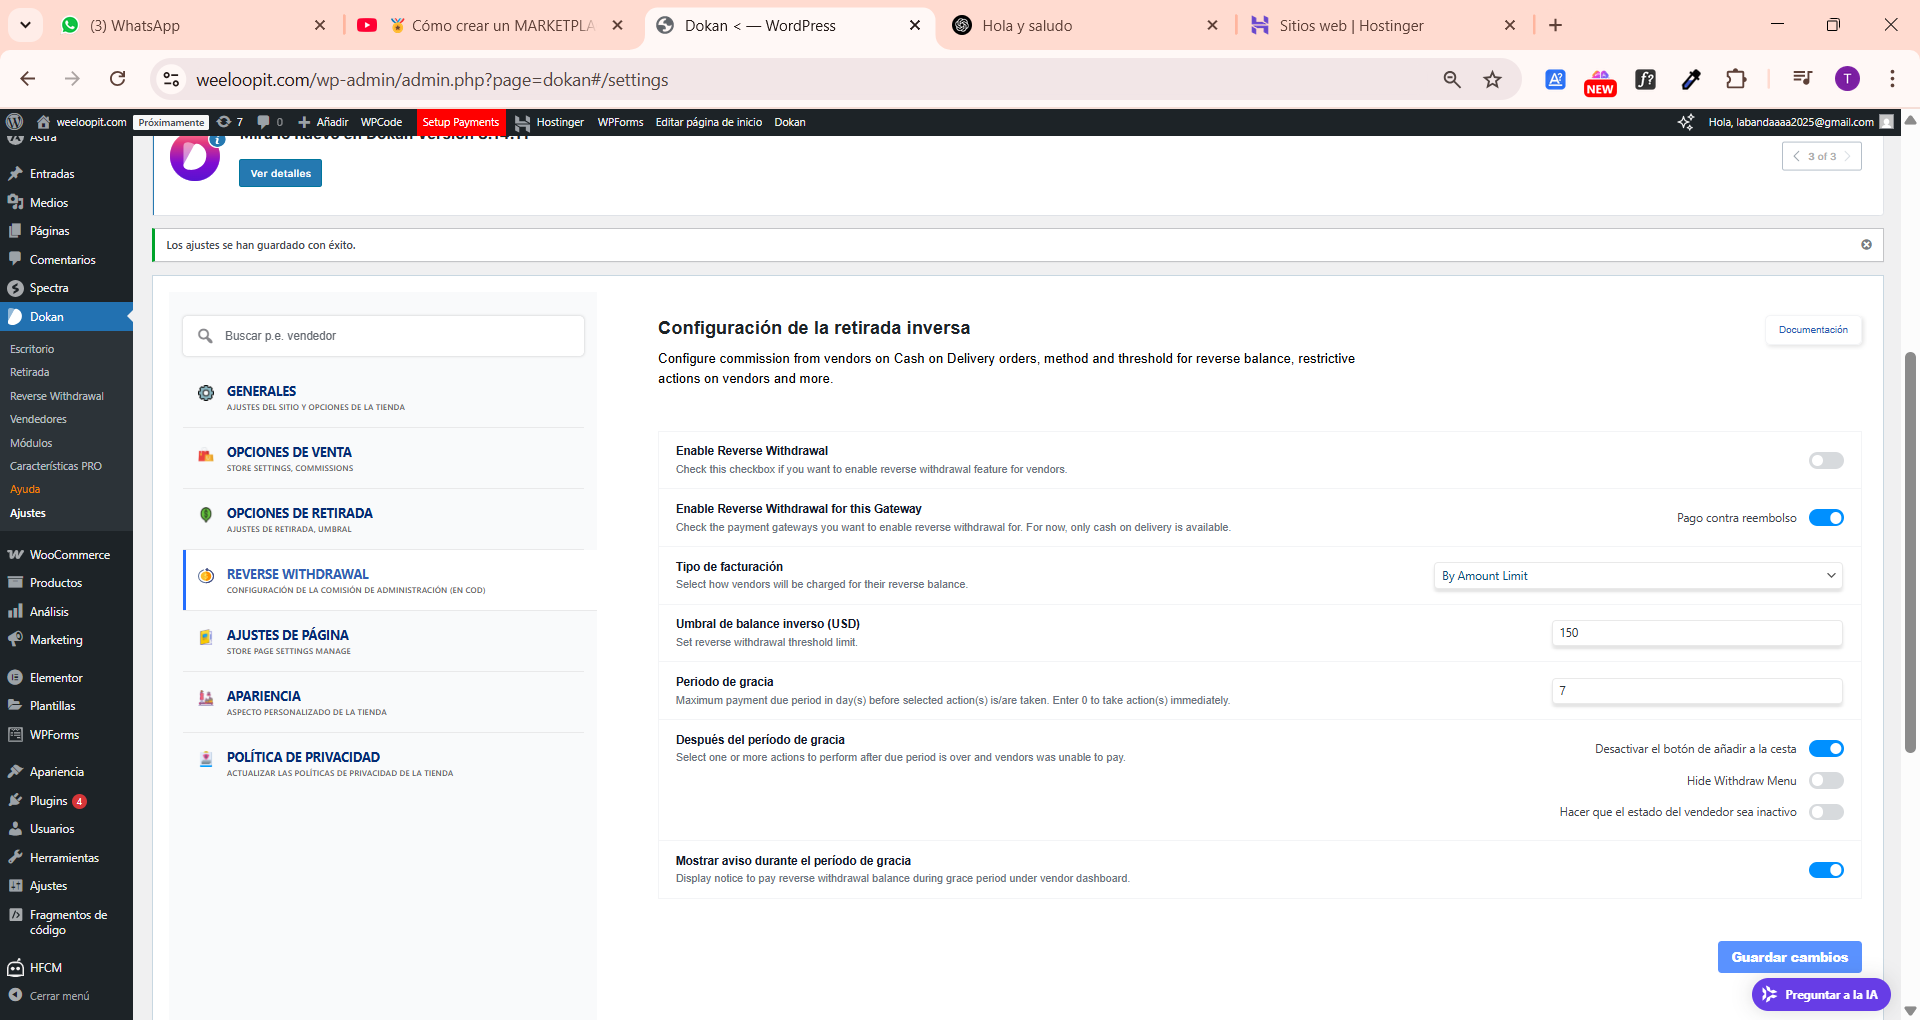Click the browser reload button
This screenshot has width=1920, height=1020.
pyautogui.click(x=118, y=79)
